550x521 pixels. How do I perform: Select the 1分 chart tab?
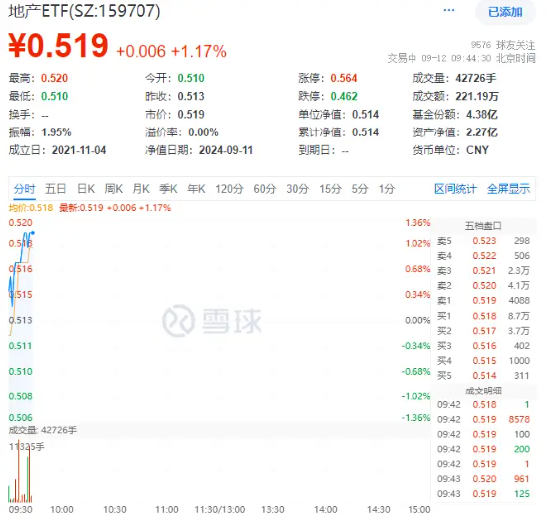pos(387,189)
